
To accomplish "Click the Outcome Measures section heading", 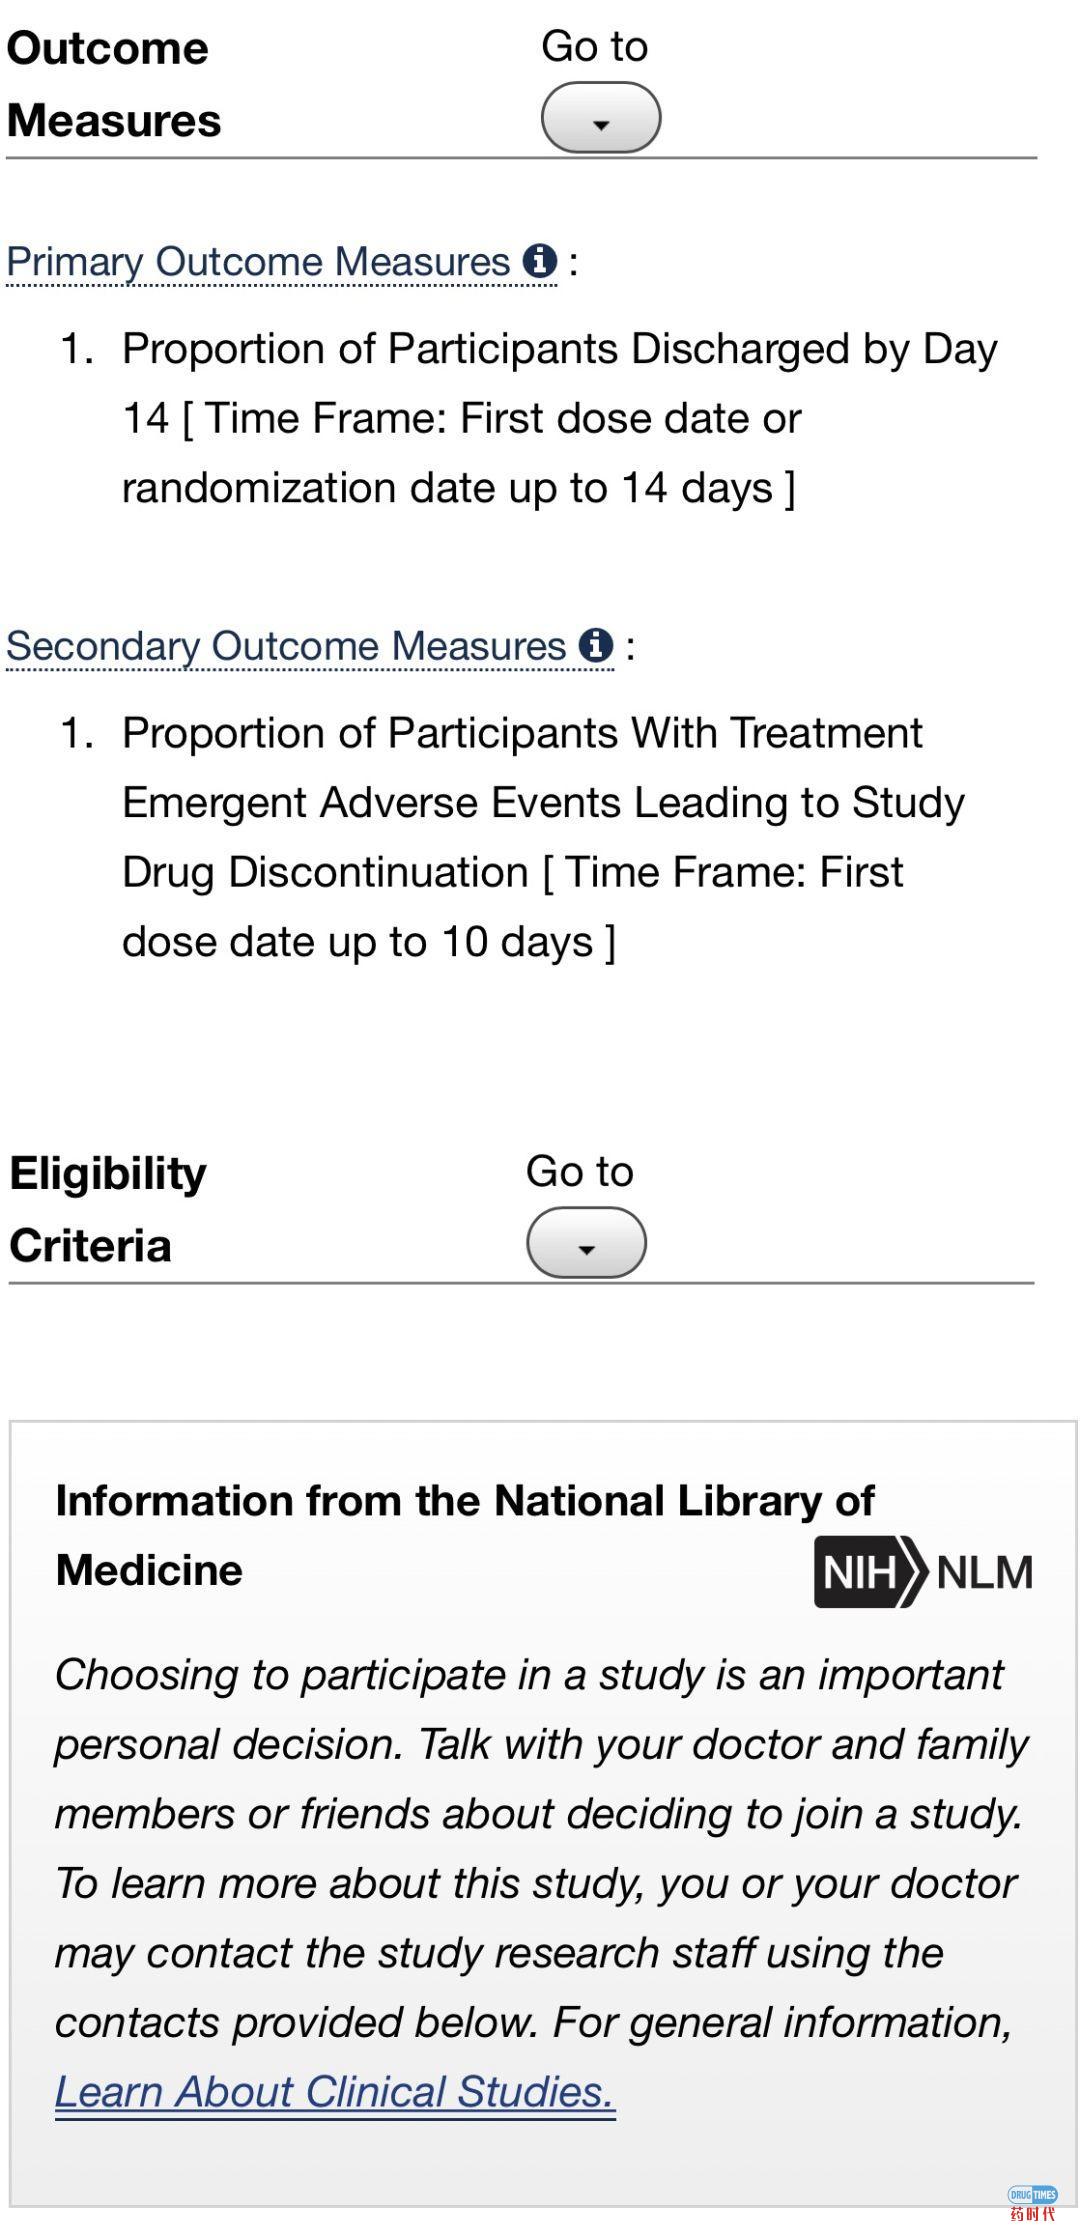I will click(113, 84).
